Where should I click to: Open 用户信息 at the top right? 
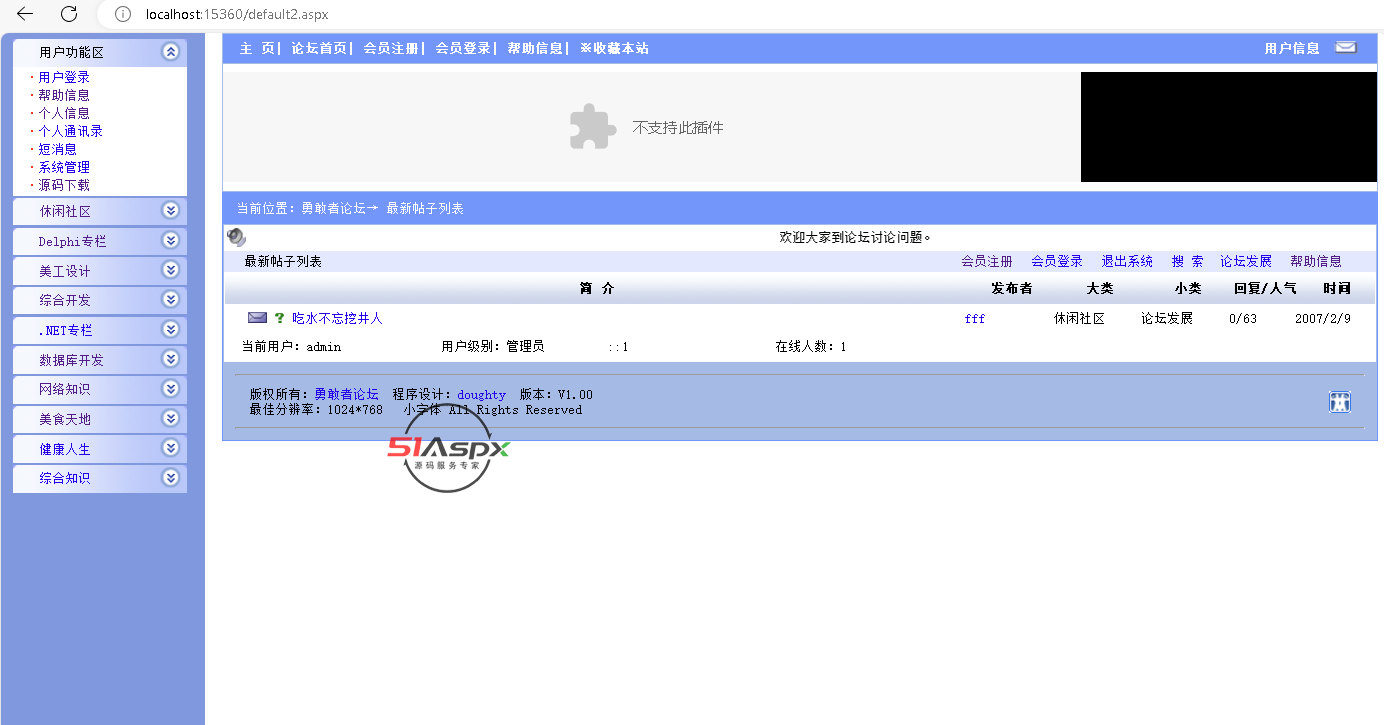pos(1292,48)
